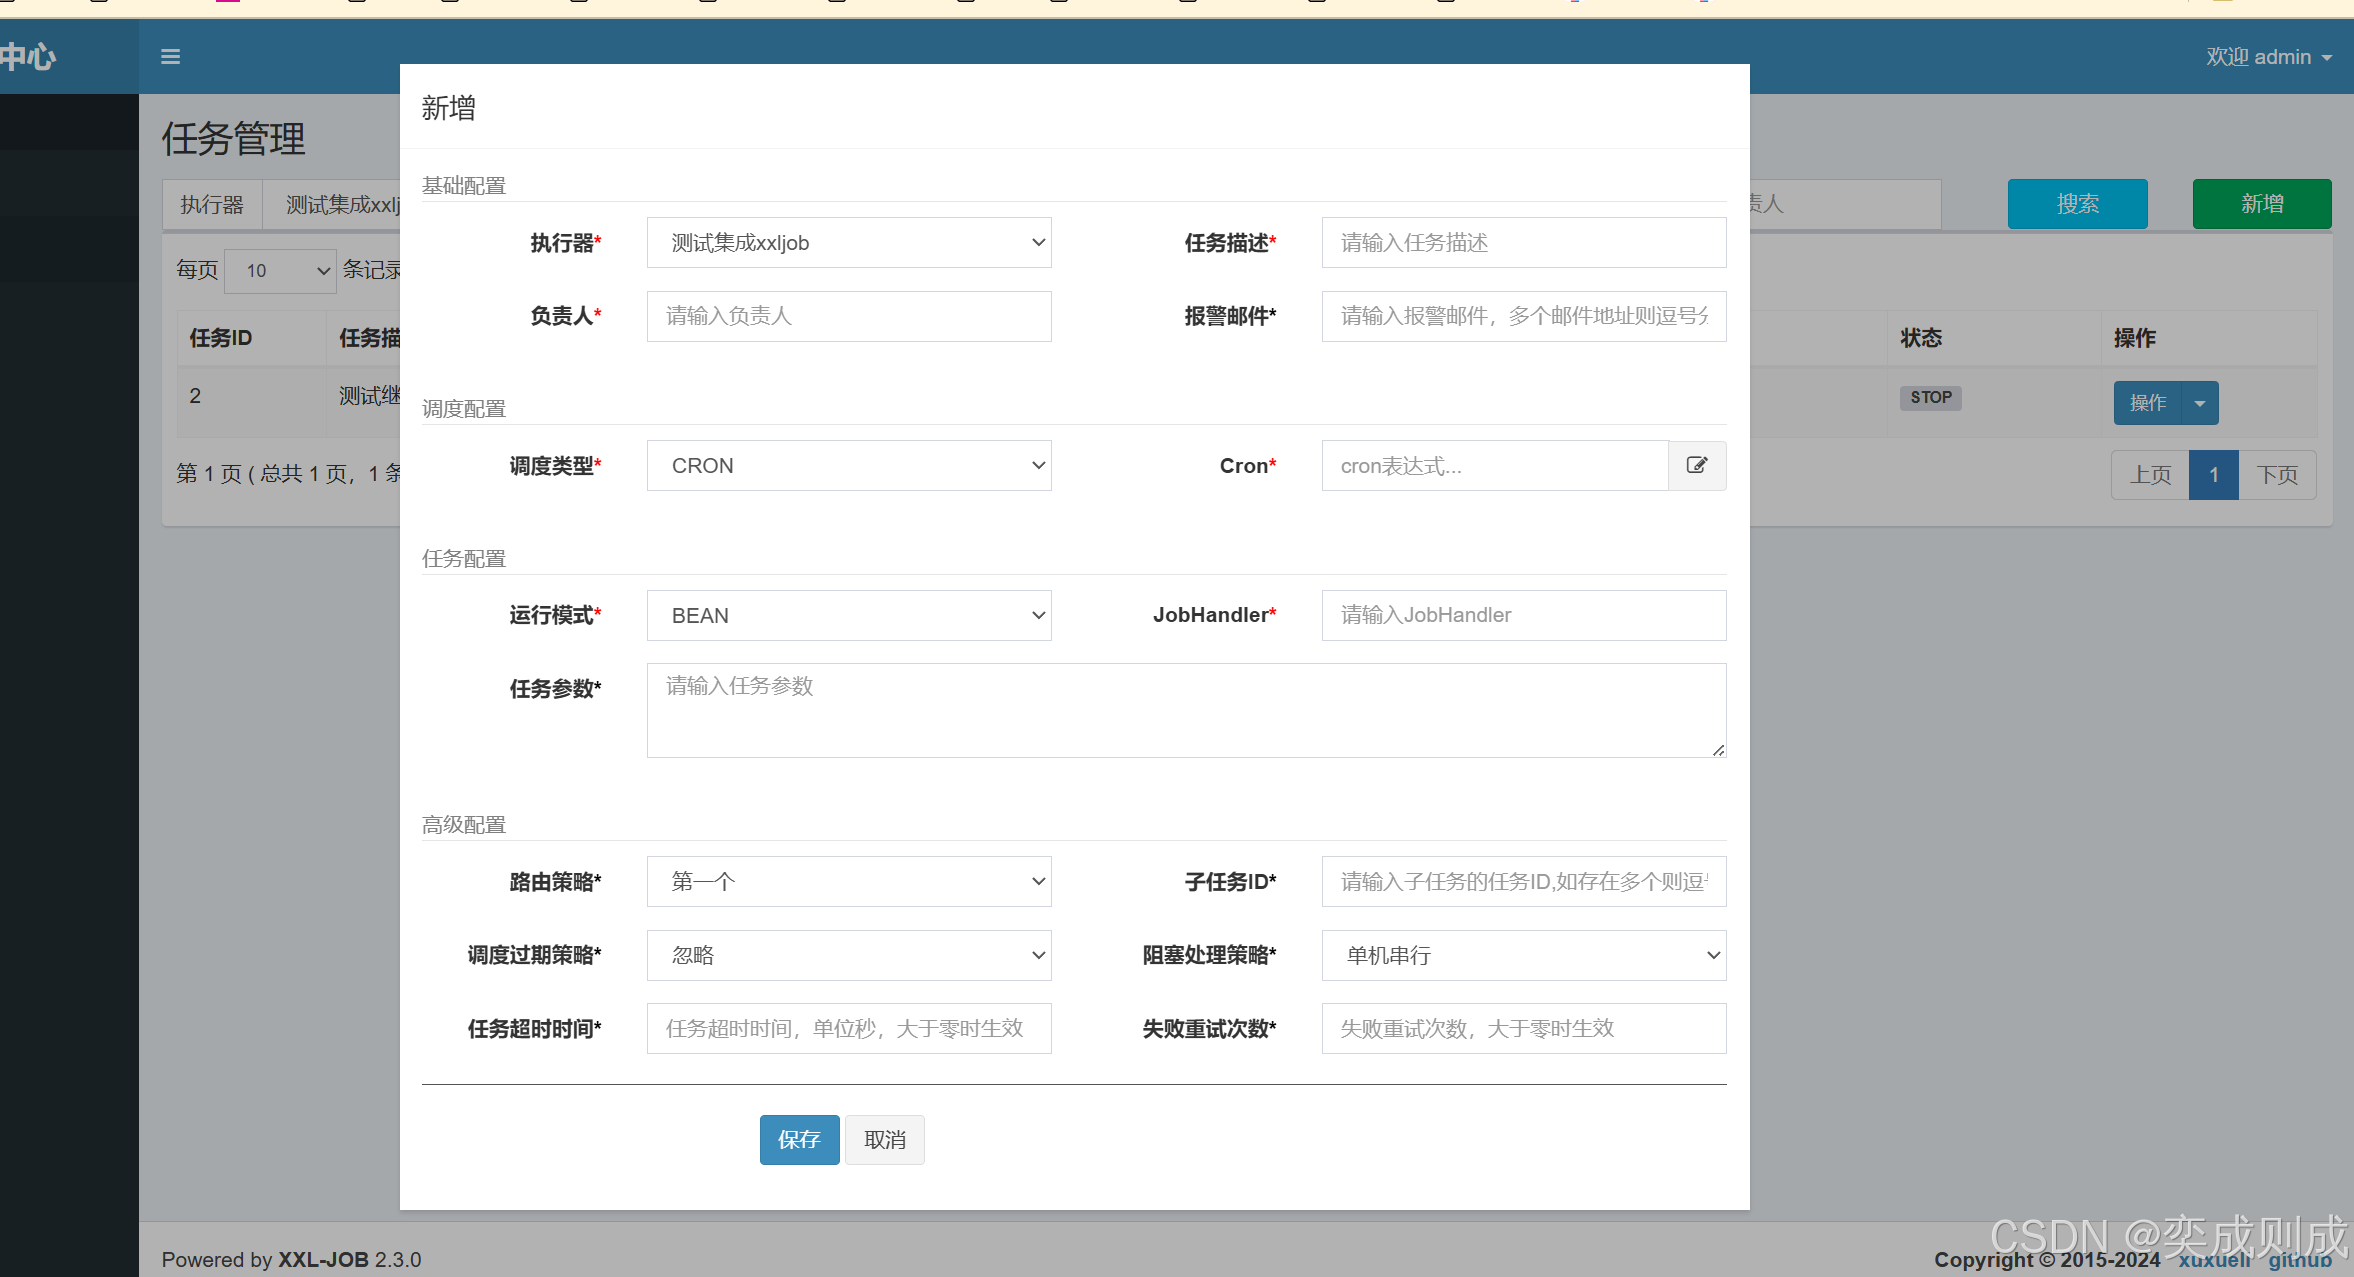The width and height of the screenshot is (2354, 1277).
Task: Expand the 阻塞处理策略 dropdown
Action: 1523,955
